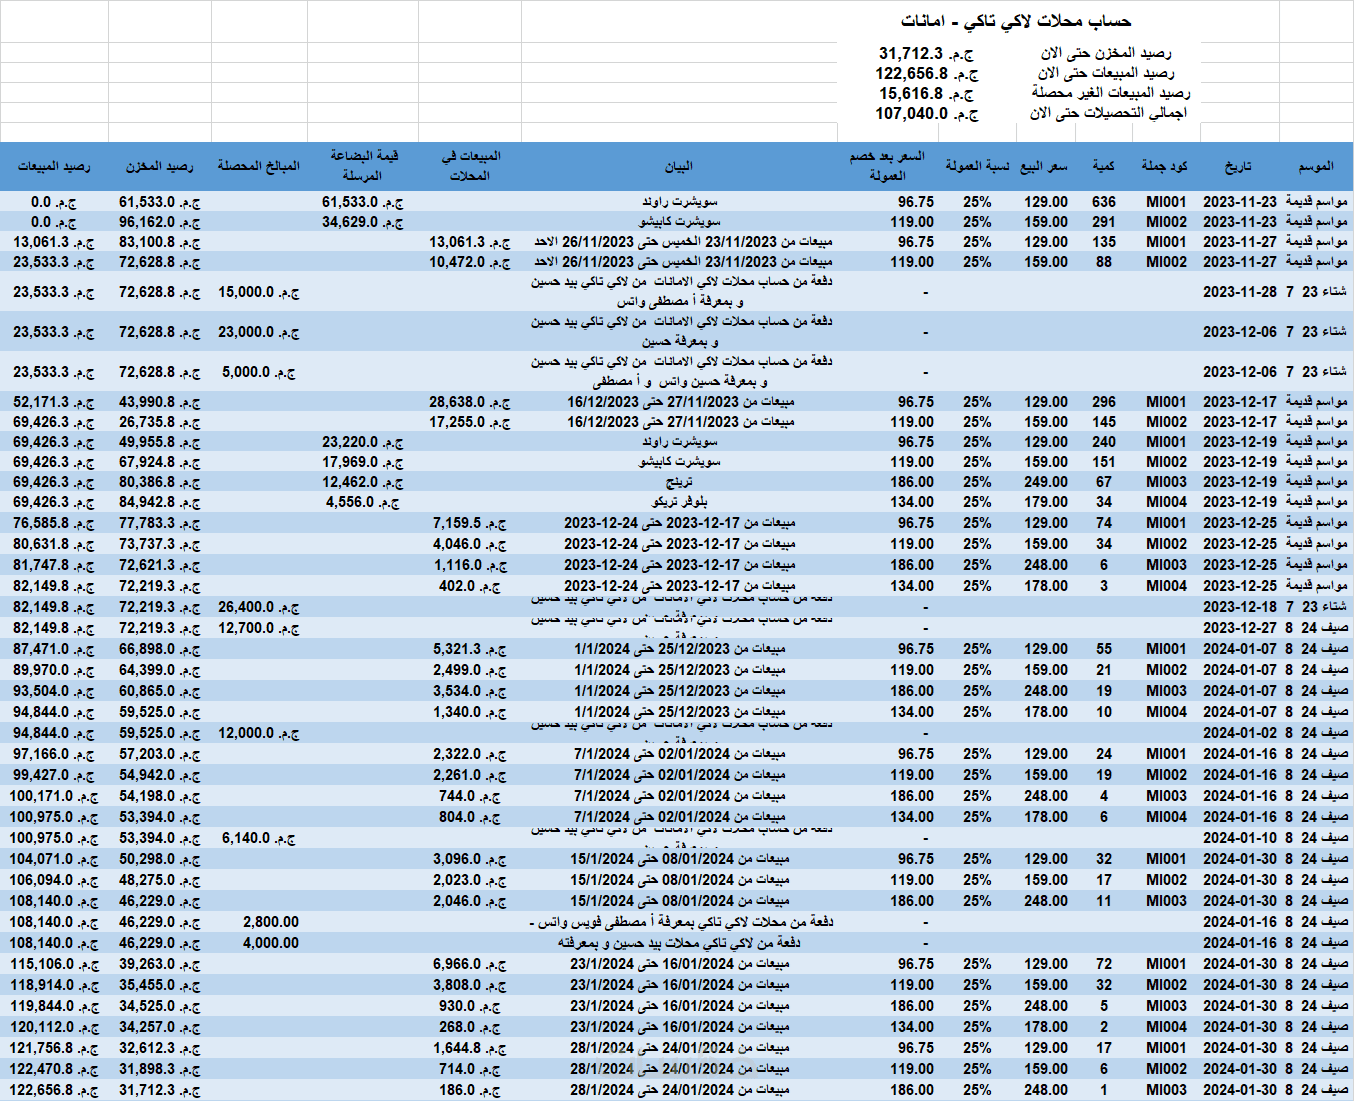Click shop sales cell 10,472.0
This screenshot has width=1354, height=1101.
point(470,261)
